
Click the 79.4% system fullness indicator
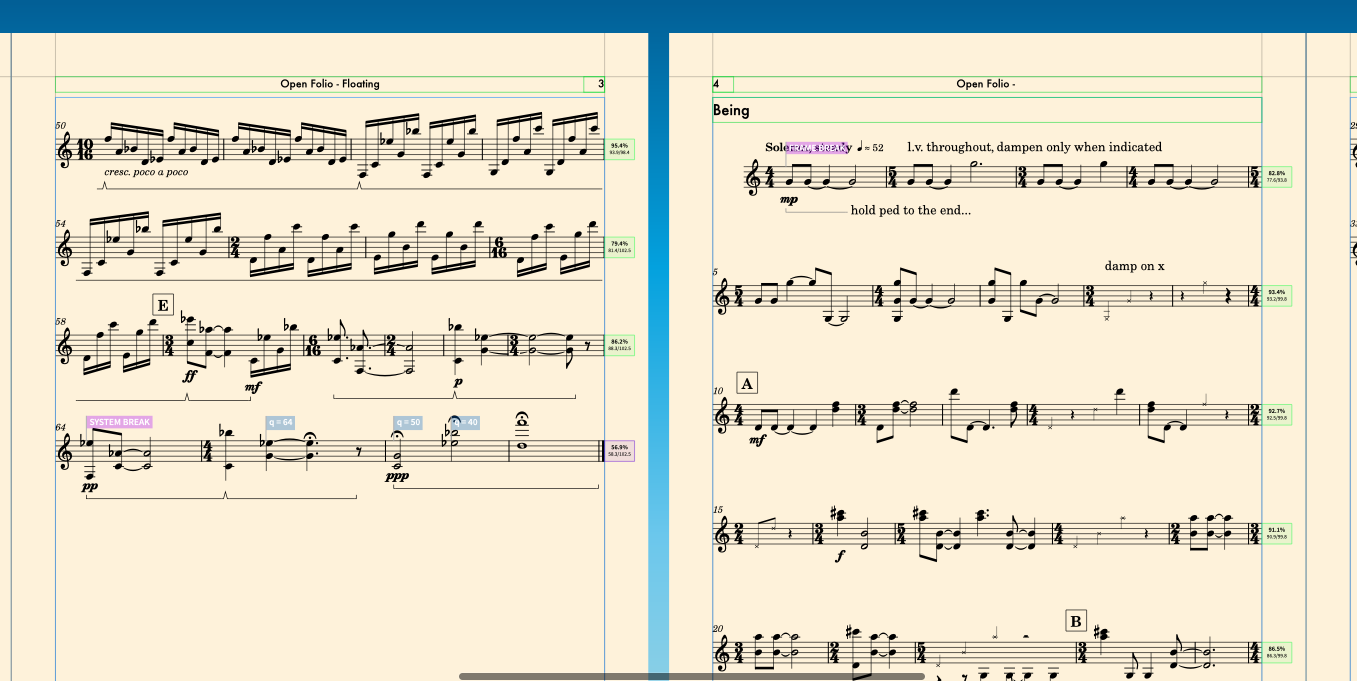point(620,247)
